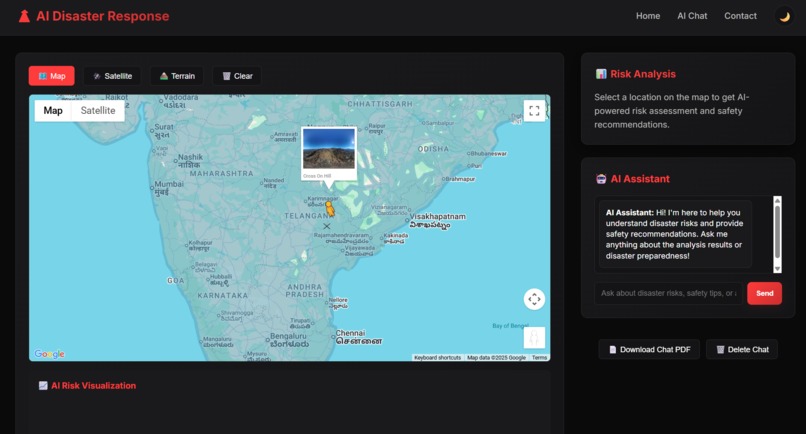Open the Contact page
The width and height of the screenshot is (806, 434).
click(740, 16)
